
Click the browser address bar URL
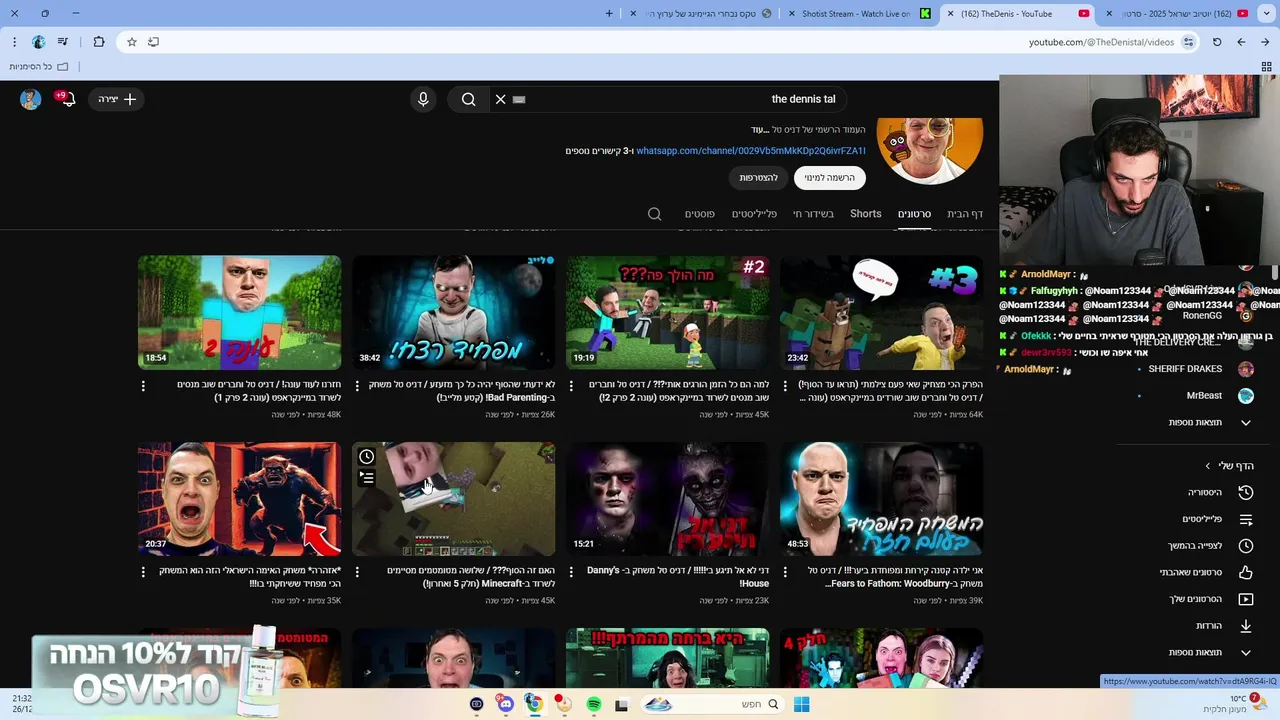point(1101,42)
